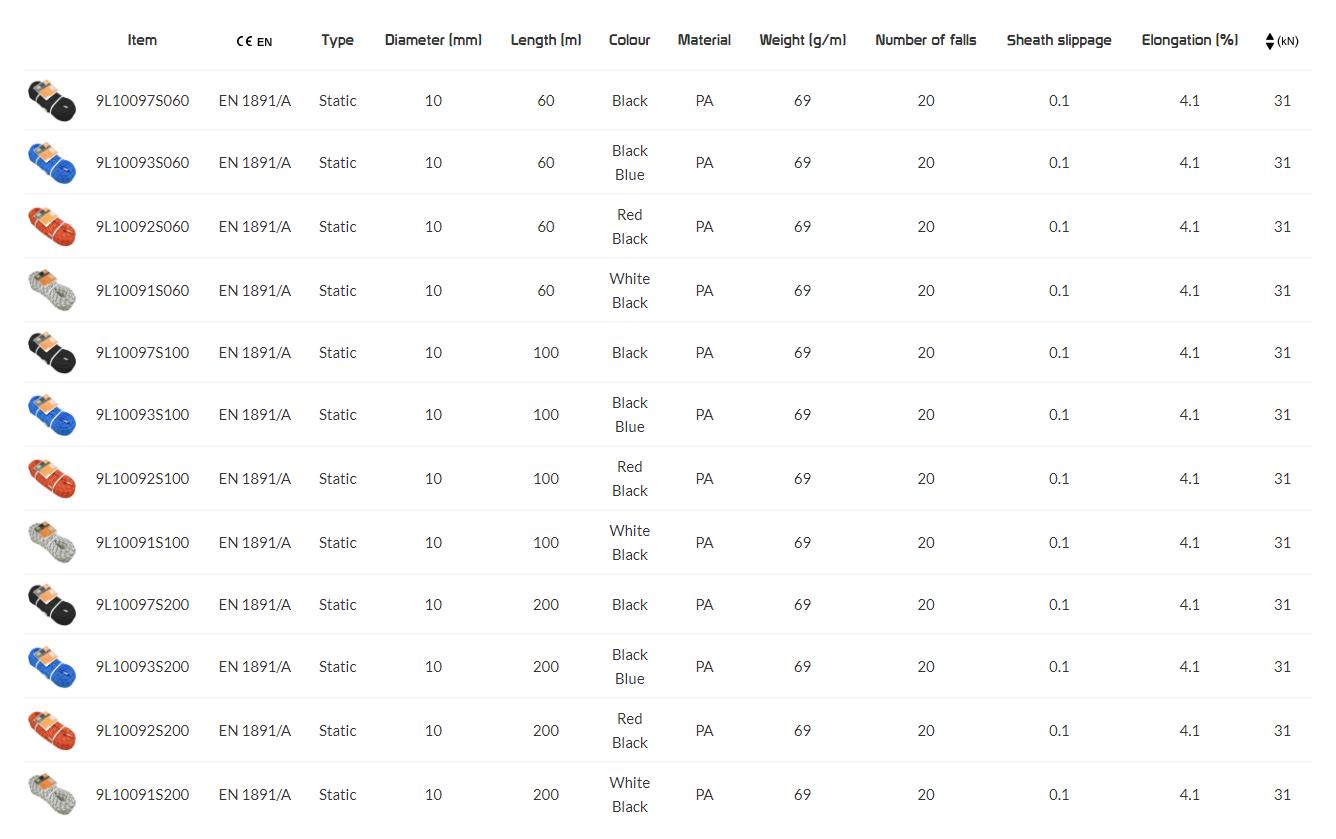Click the Item column header
1336x839 pixels.
pyautogui.click(x=142, y=40)
